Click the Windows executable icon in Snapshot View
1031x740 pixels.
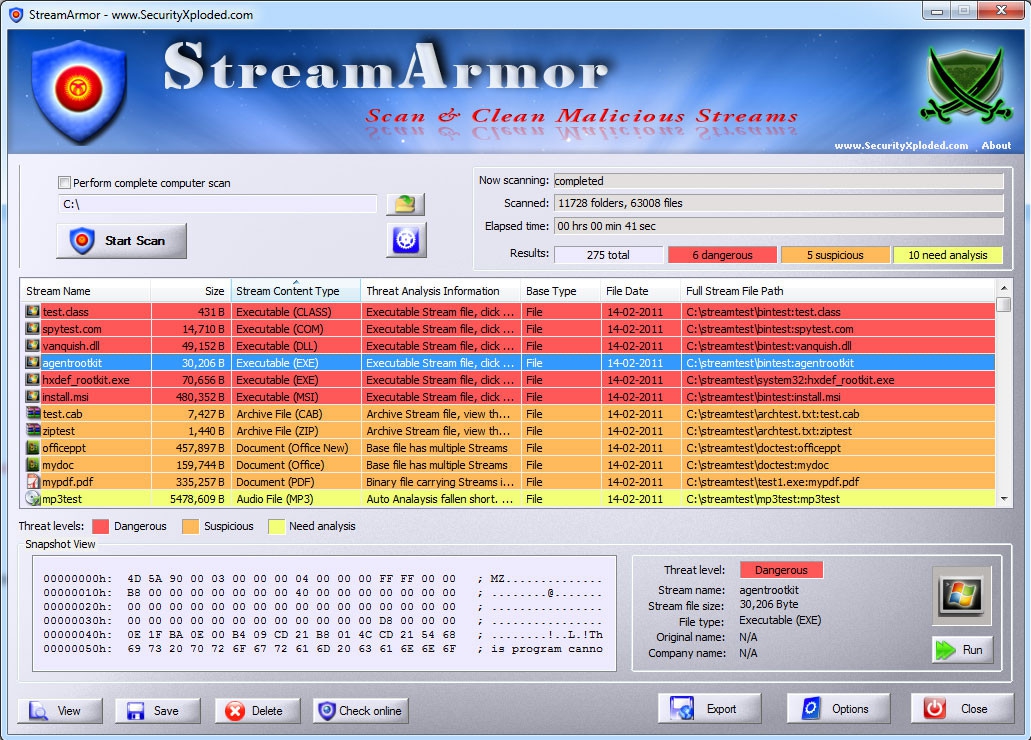pyautogui.click(x=961, y=595)
